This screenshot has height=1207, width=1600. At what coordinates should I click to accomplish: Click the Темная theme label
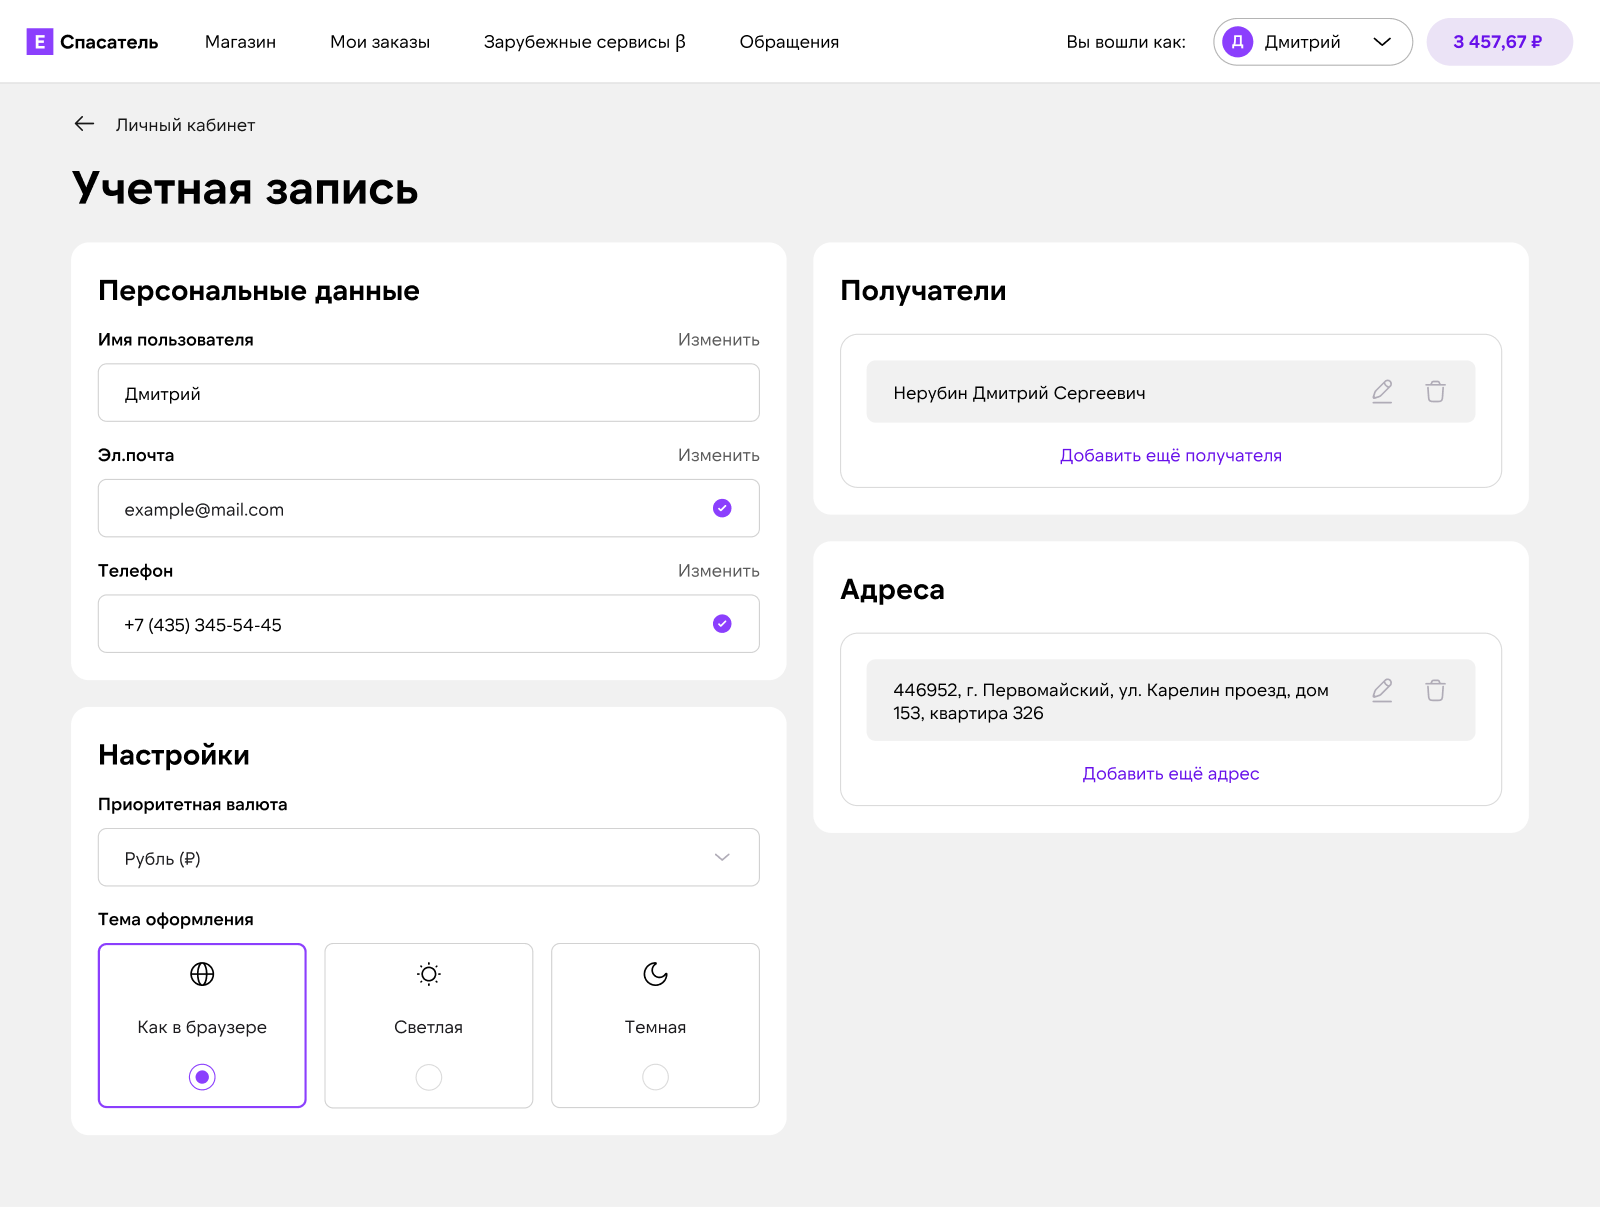[x=655, y=1027]
